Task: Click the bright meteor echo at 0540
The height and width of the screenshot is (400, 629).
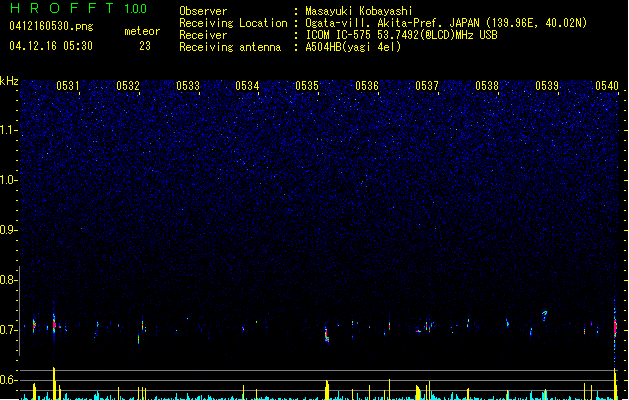Action: coord(615,327)
